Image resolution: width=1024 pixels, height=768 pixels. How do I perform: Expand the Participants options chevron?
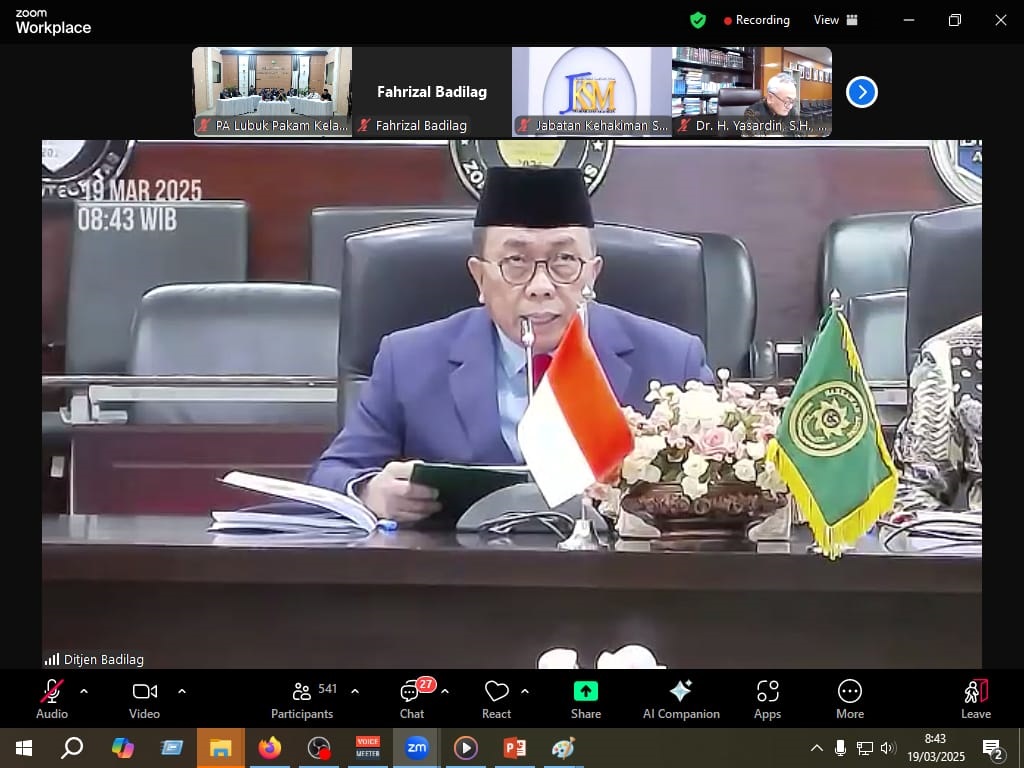coord(355,691)
